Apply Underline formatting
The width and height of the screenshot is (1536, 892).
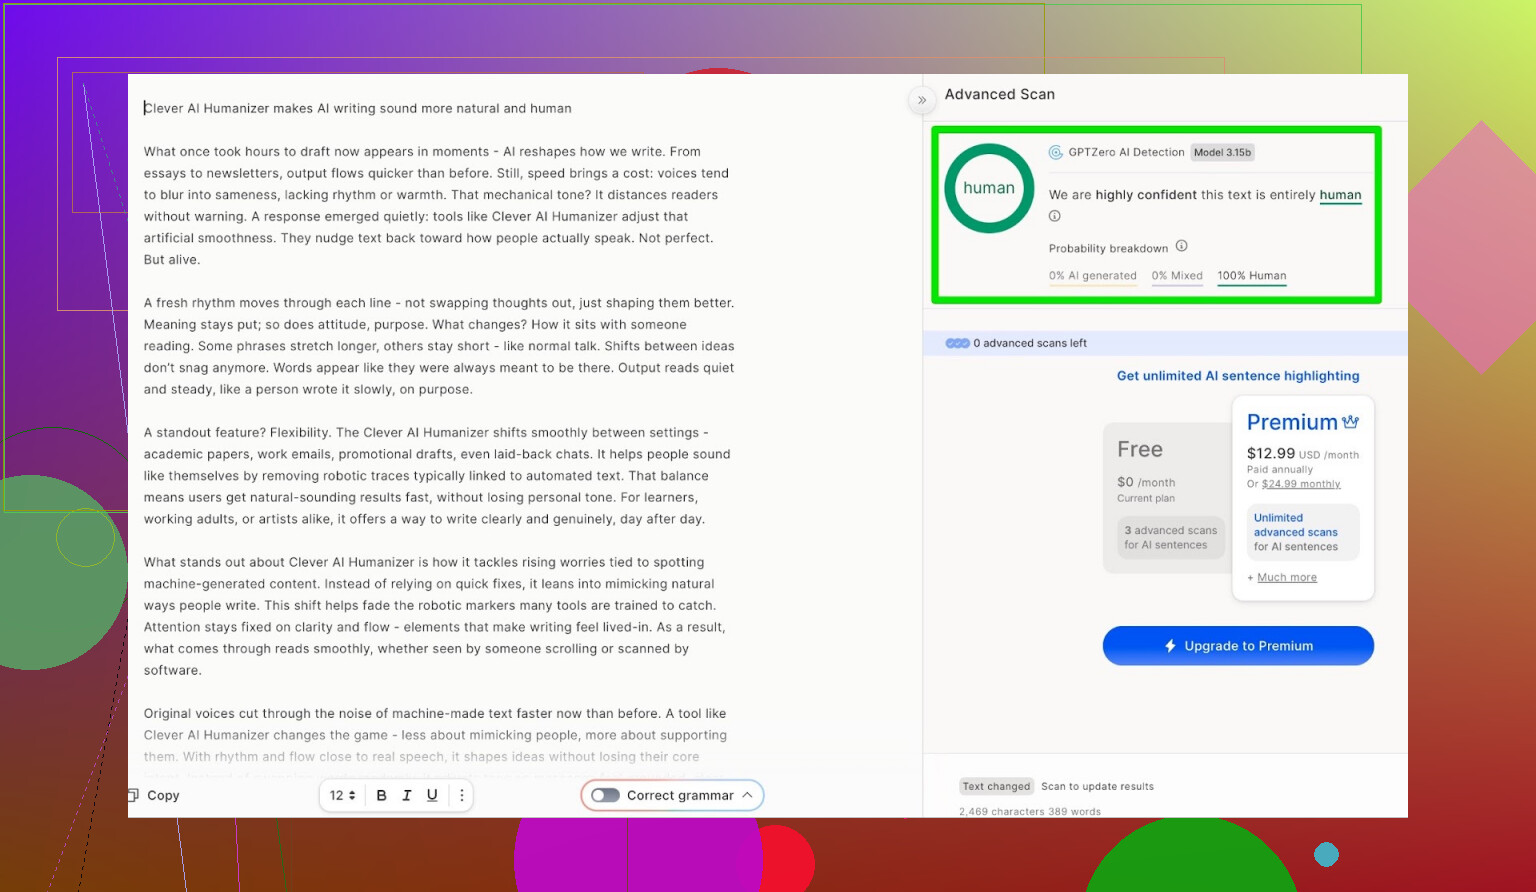coord(432,795)
